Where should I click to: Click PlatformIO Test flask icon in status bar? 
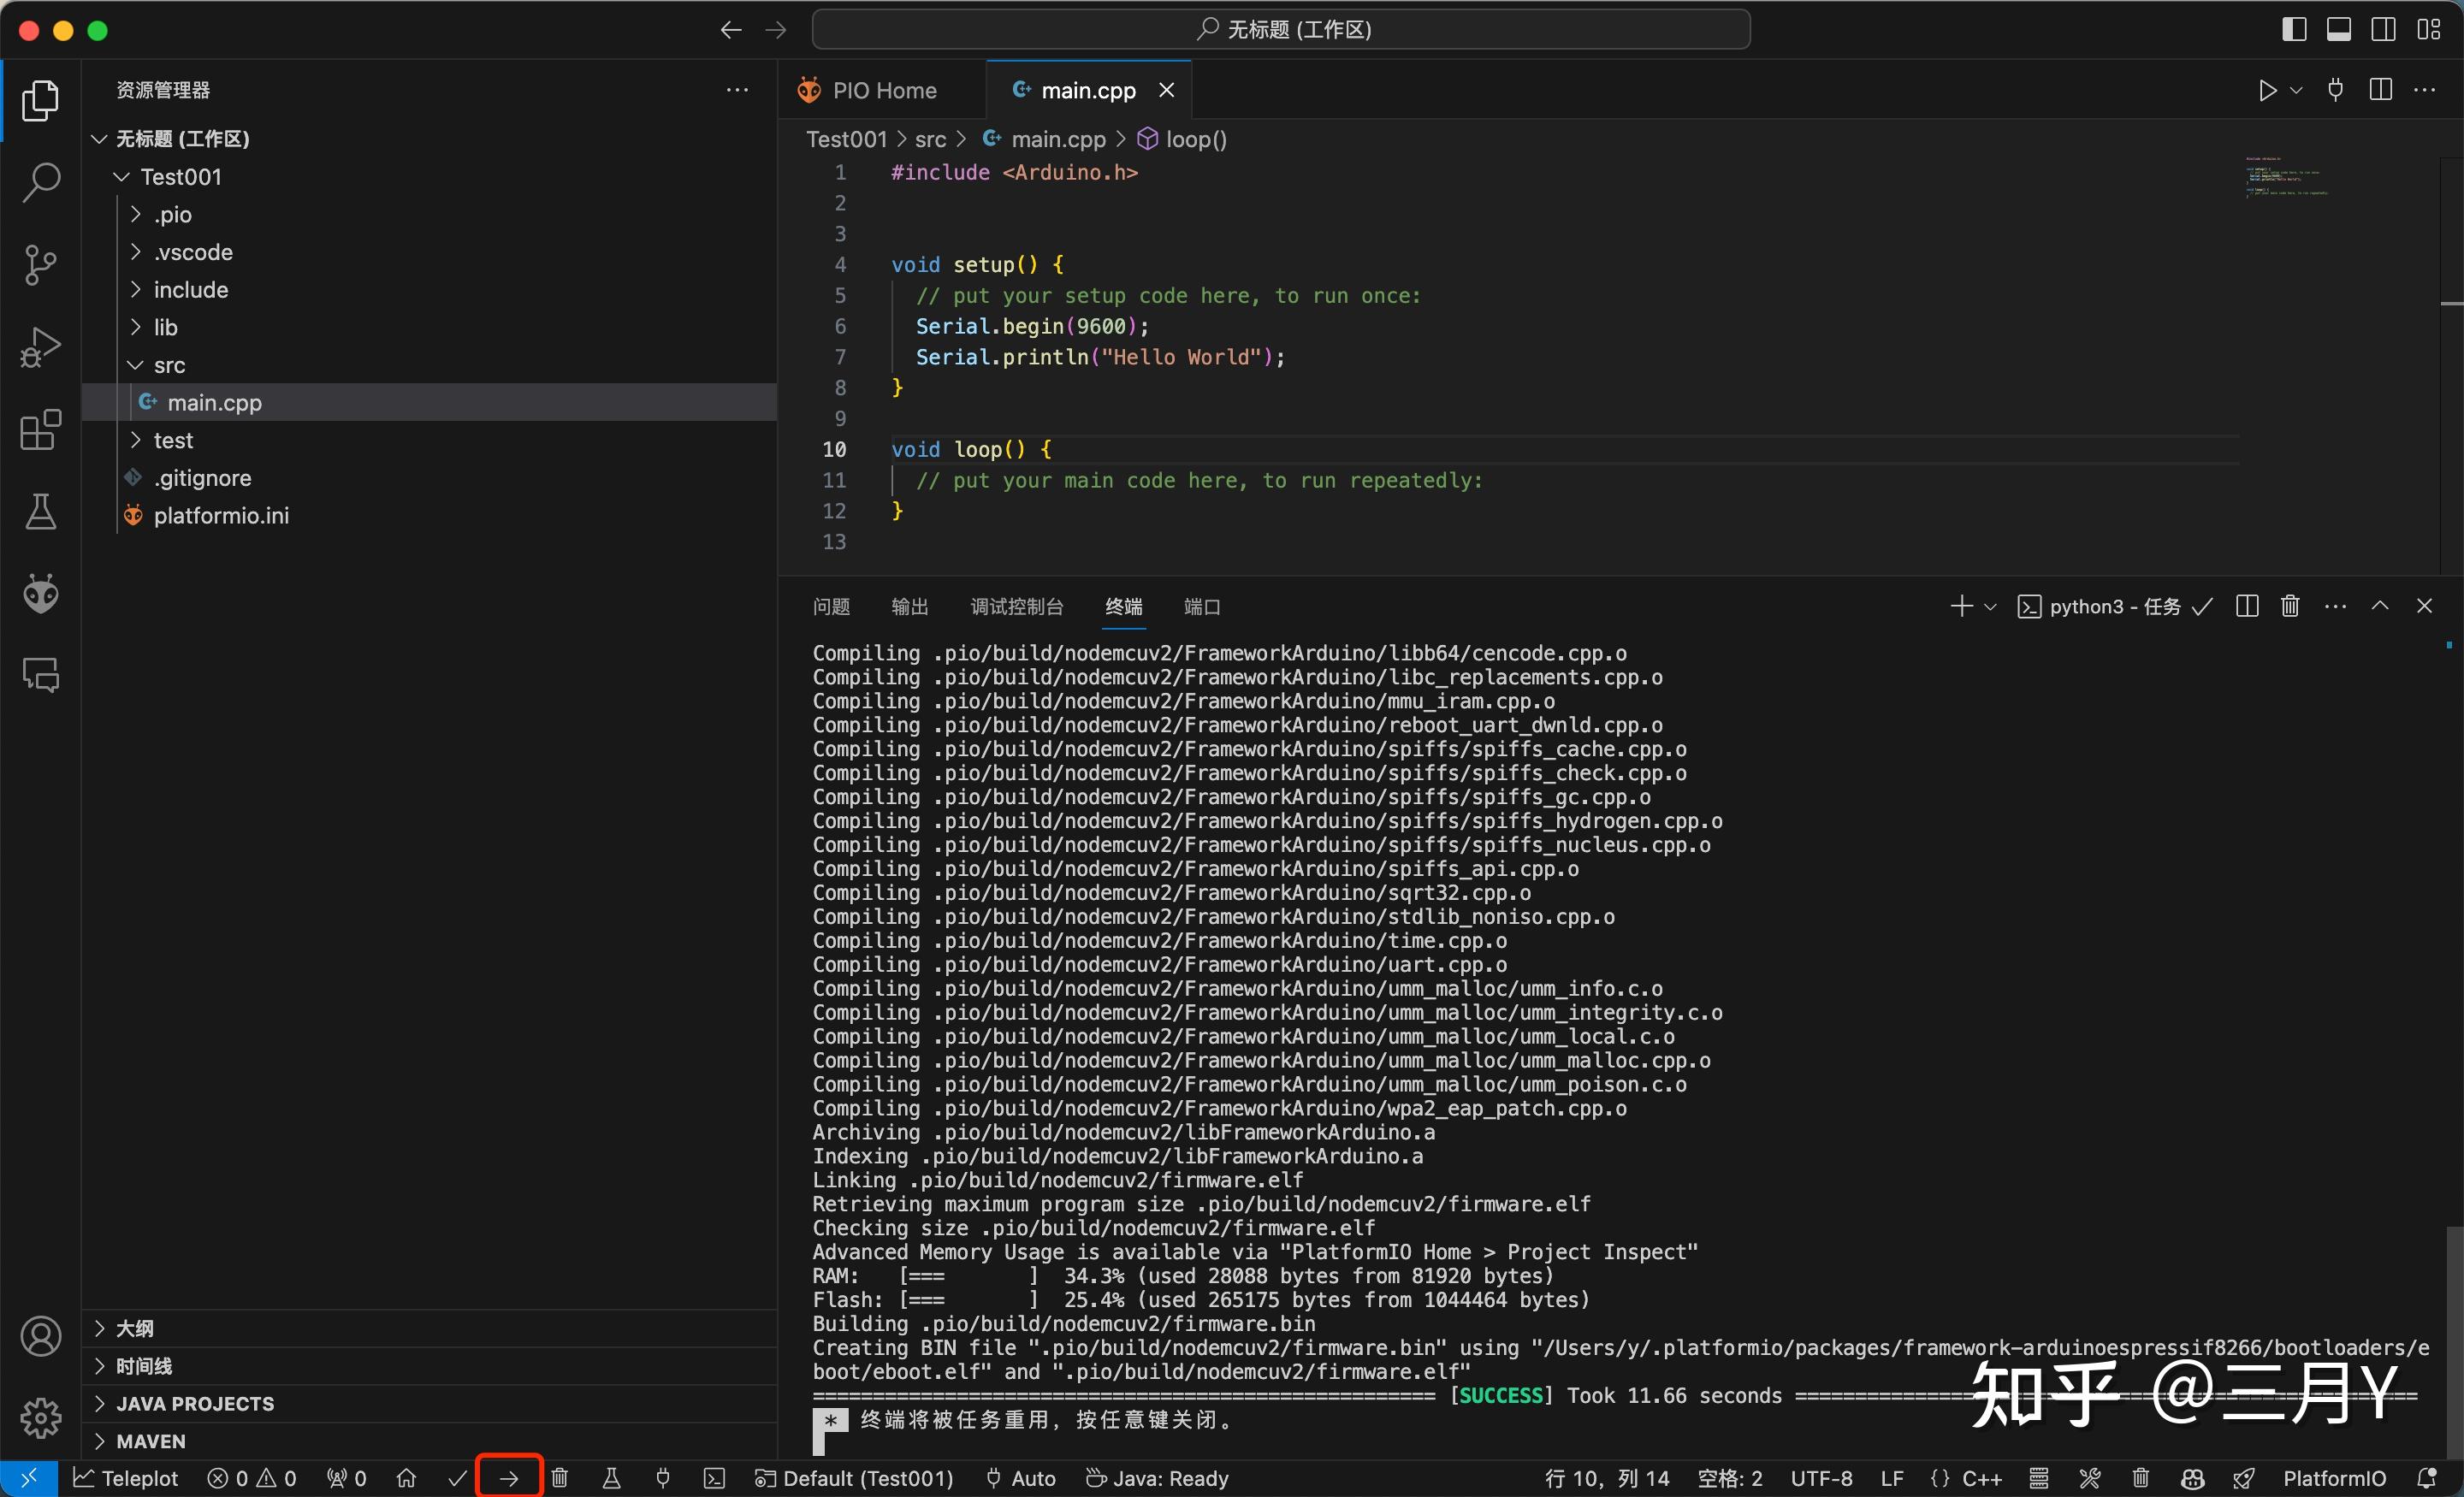[x=611, y=1478]
